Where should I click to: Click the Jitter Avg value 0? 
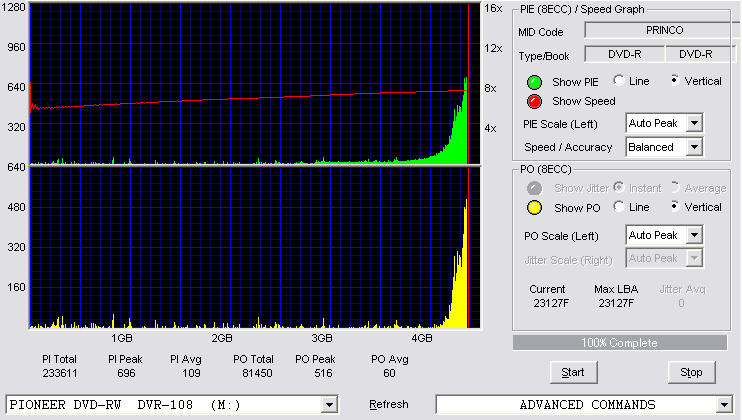681,303
